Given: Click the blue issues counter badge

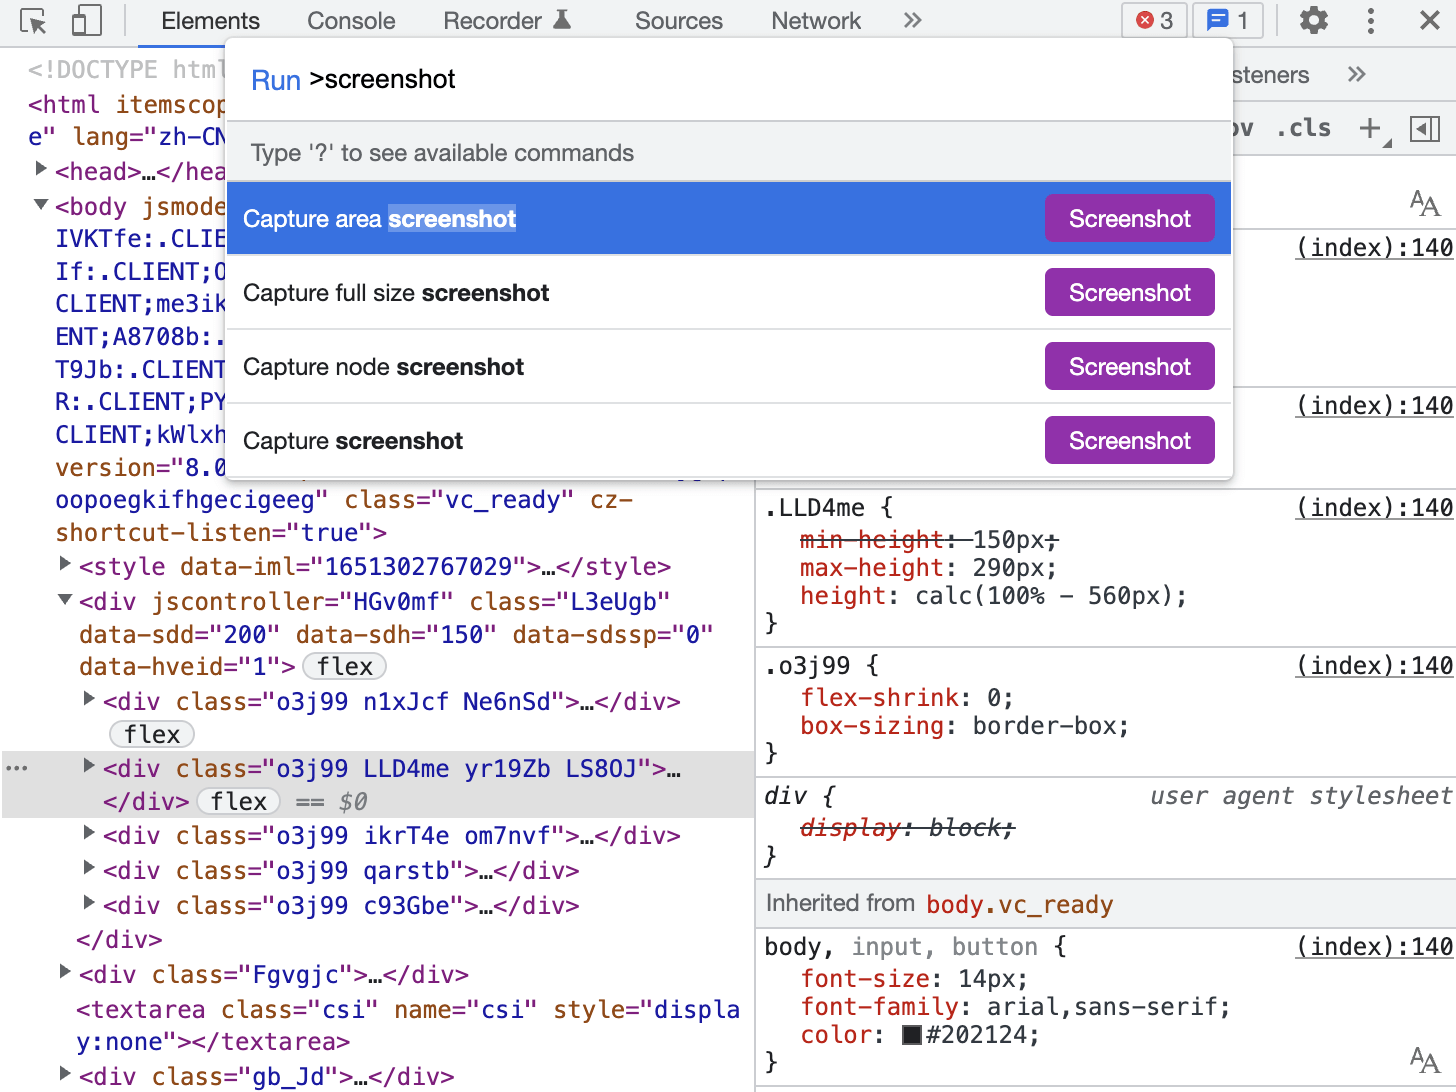Looking at the screenshot, I should [1228, 20].
